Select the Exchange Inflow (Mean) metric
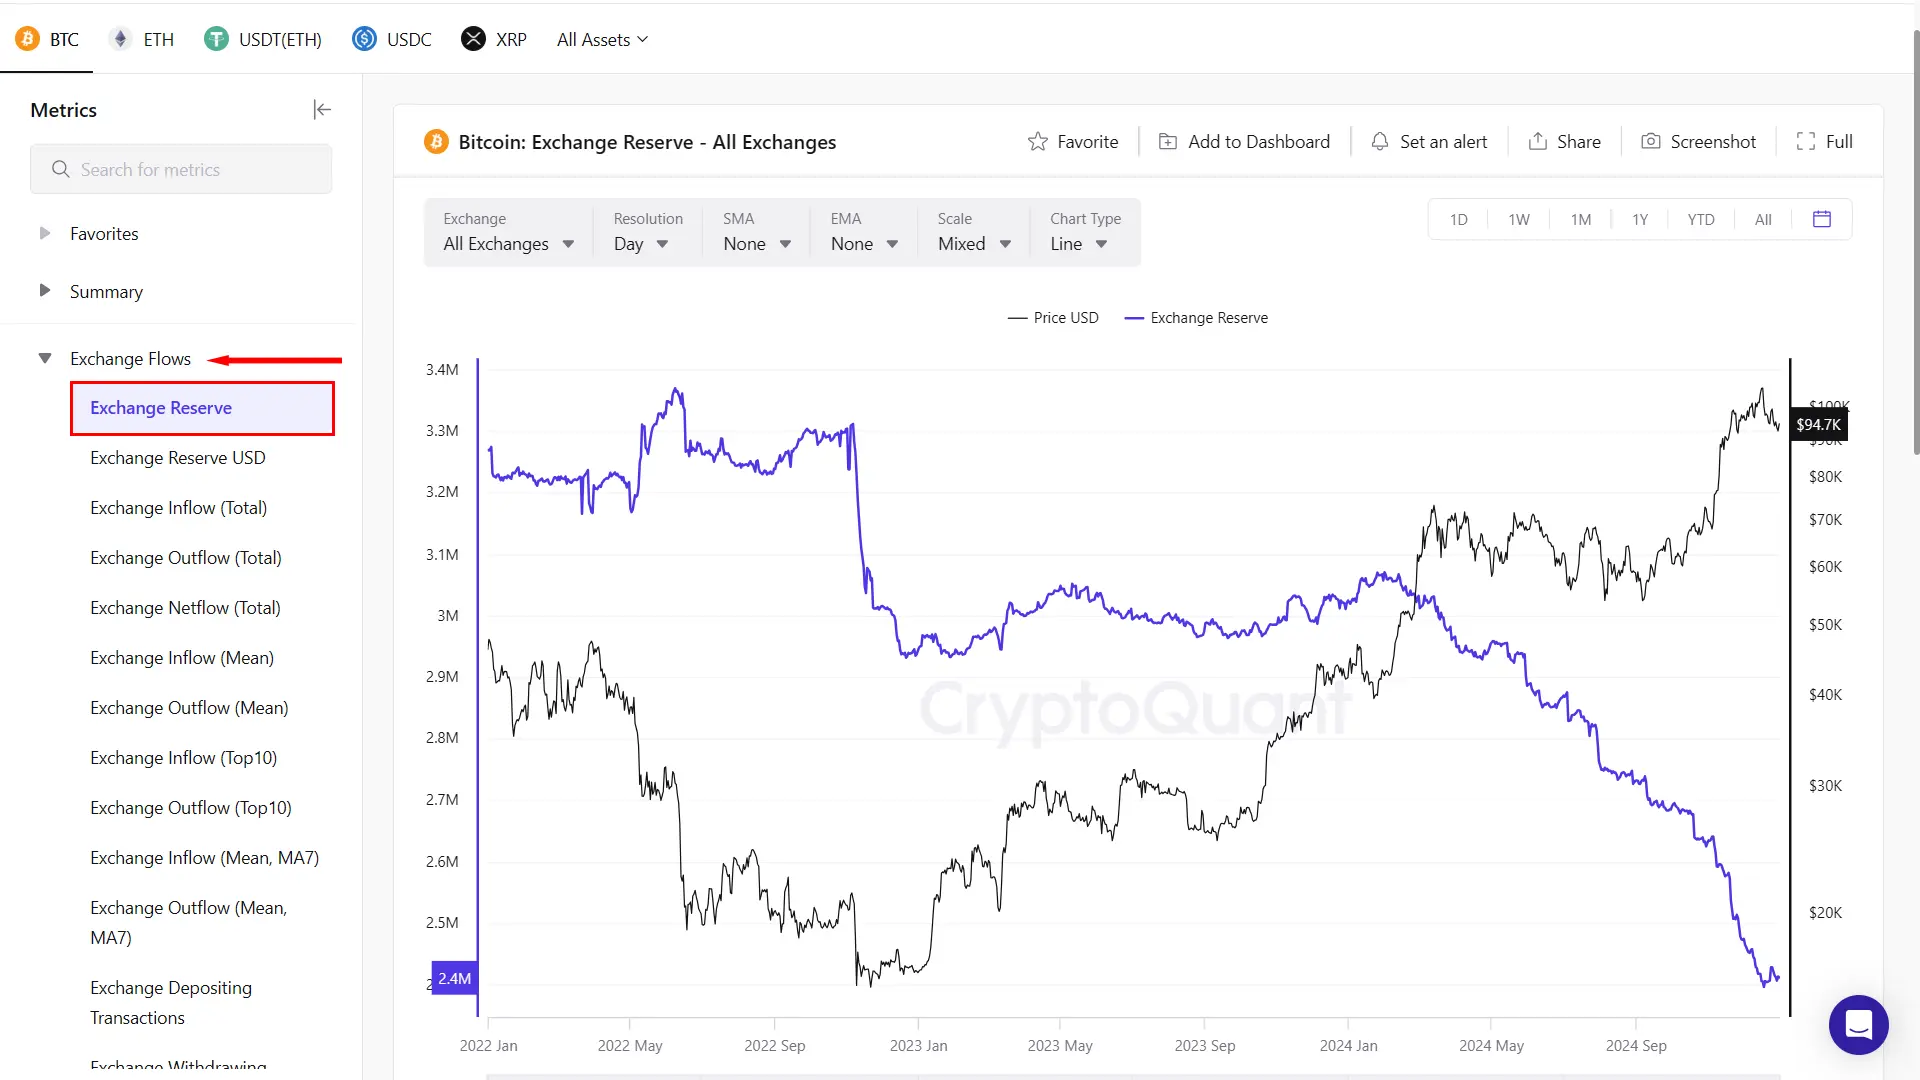1920x1080 pixels. point(182,658)
